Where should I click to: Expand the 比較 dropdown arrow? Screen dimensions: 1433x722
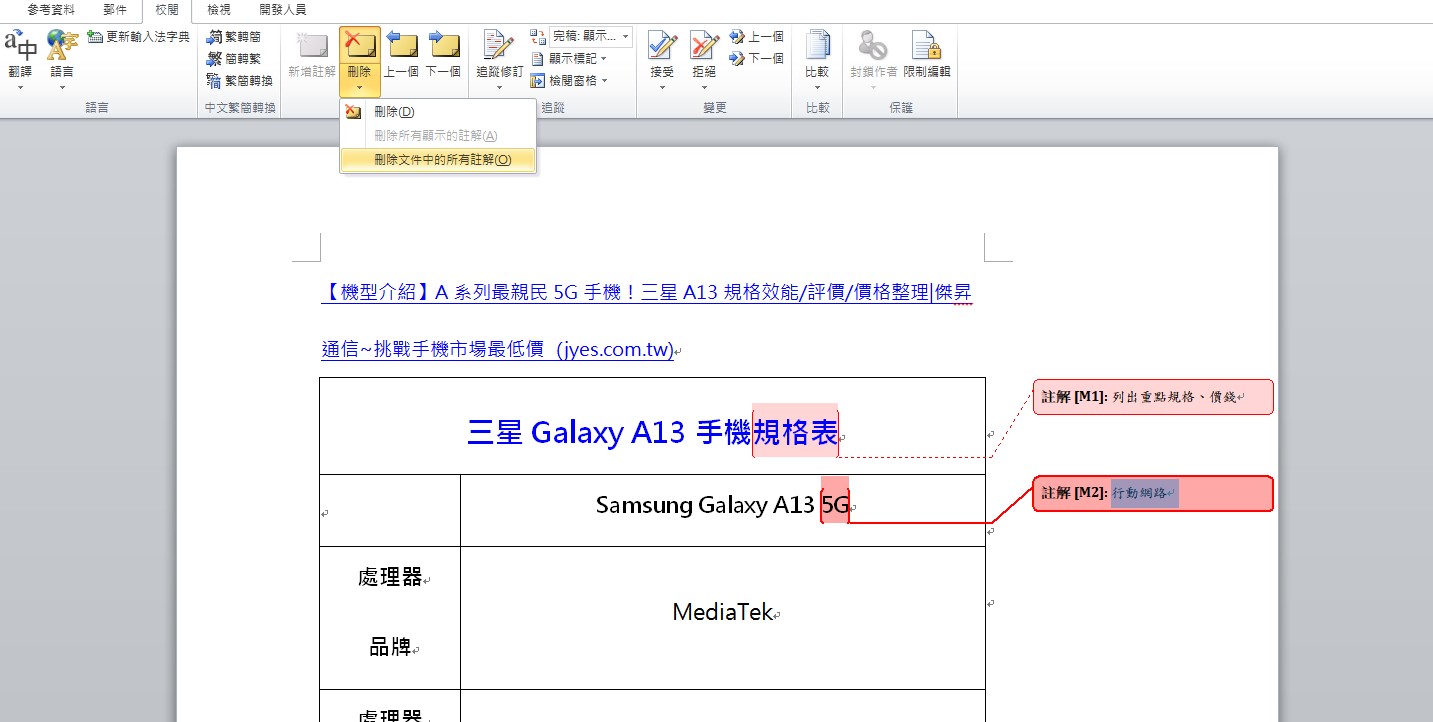click(x=817, y=88)
